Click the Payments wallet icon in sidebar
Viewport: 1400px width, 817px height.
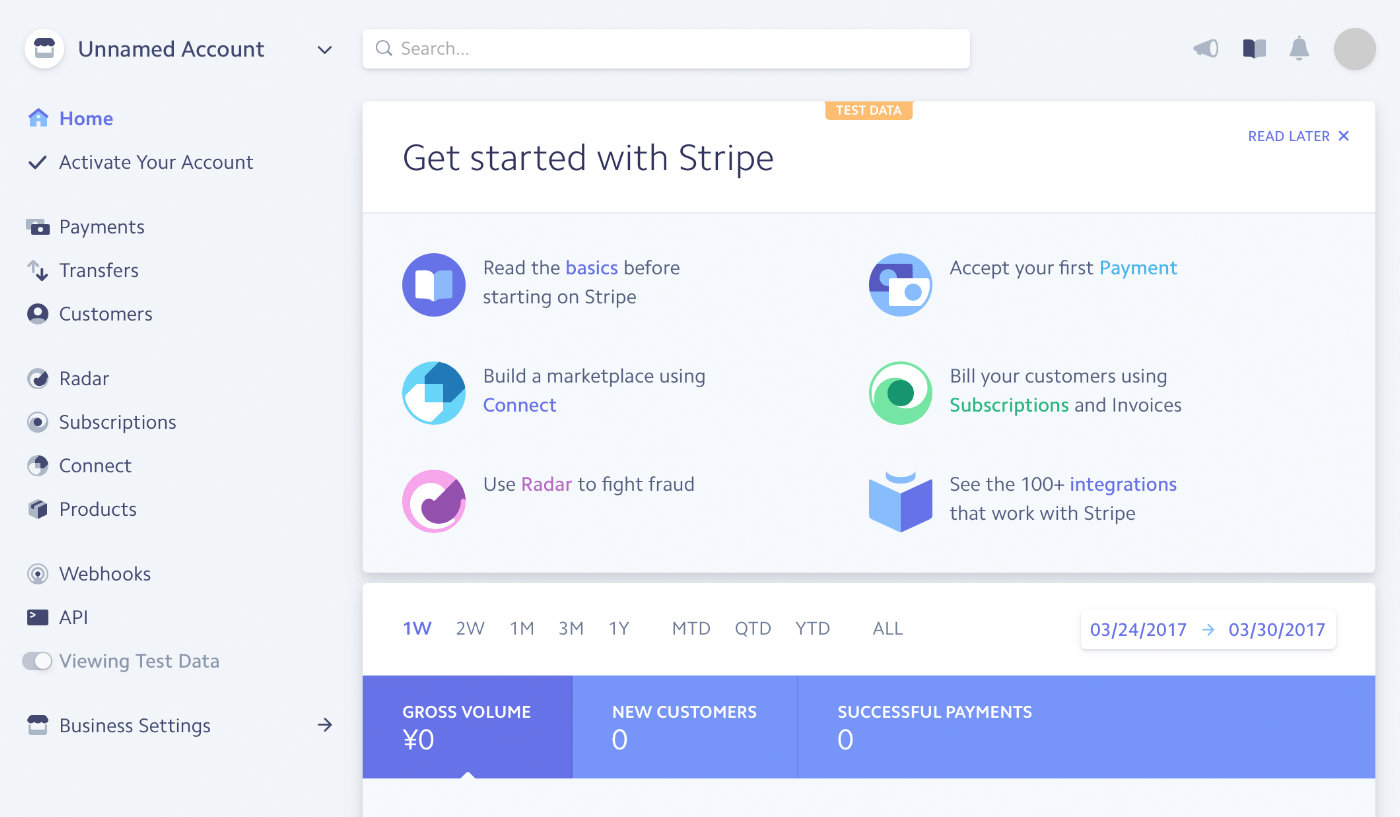coord(38,227)
